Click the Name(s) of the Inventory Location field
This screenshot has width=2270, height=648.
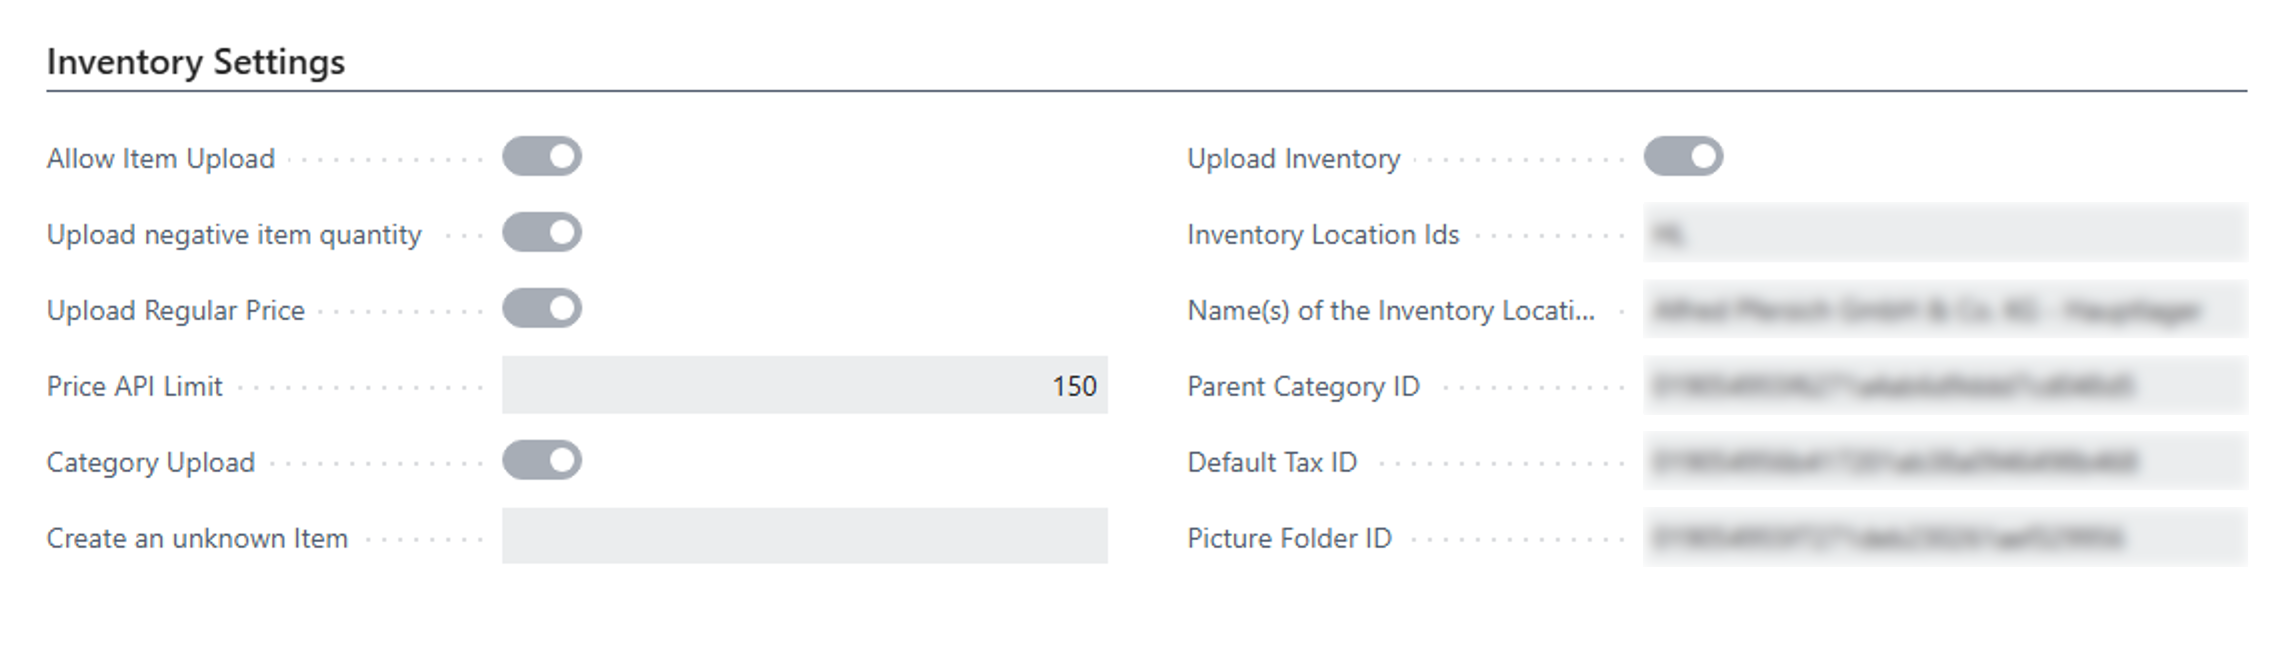(1945, 309)
